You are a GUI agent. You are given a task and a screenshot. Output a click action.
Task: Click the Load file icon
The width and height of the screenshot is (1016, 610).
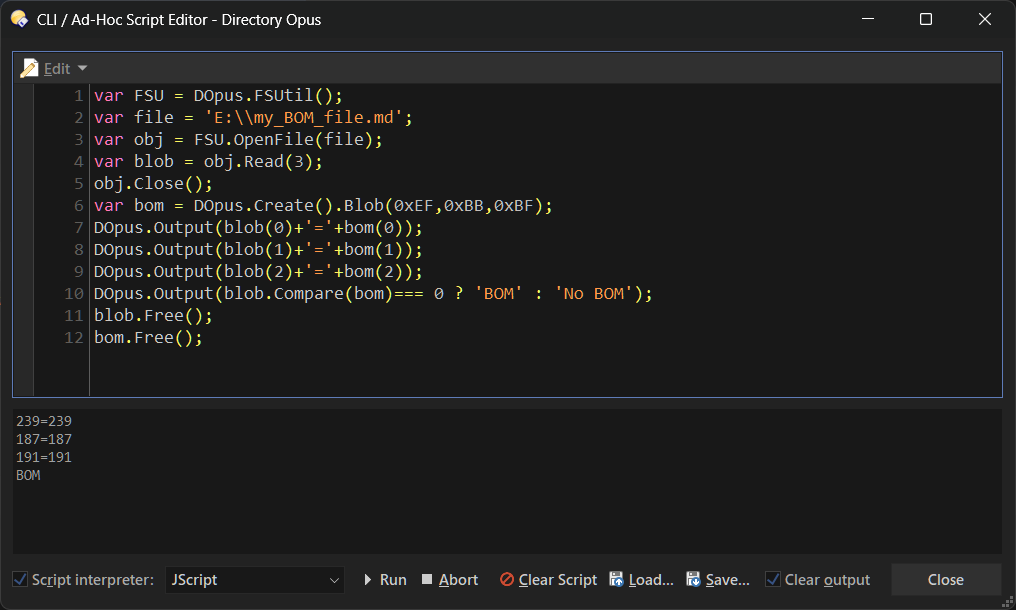[x=617, y=580]
